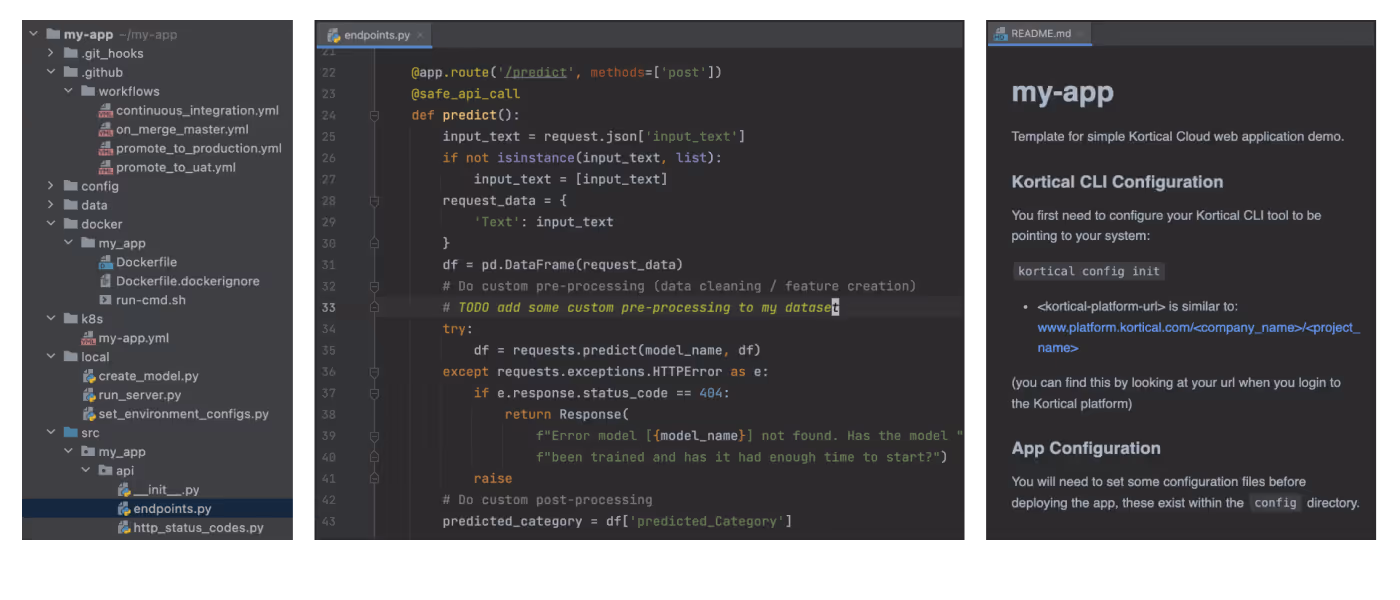Image resolution: width=1400 pixels, height=600 pixels.
Task: Click the http_status_codes.py file icon
Action: [122, 527]
